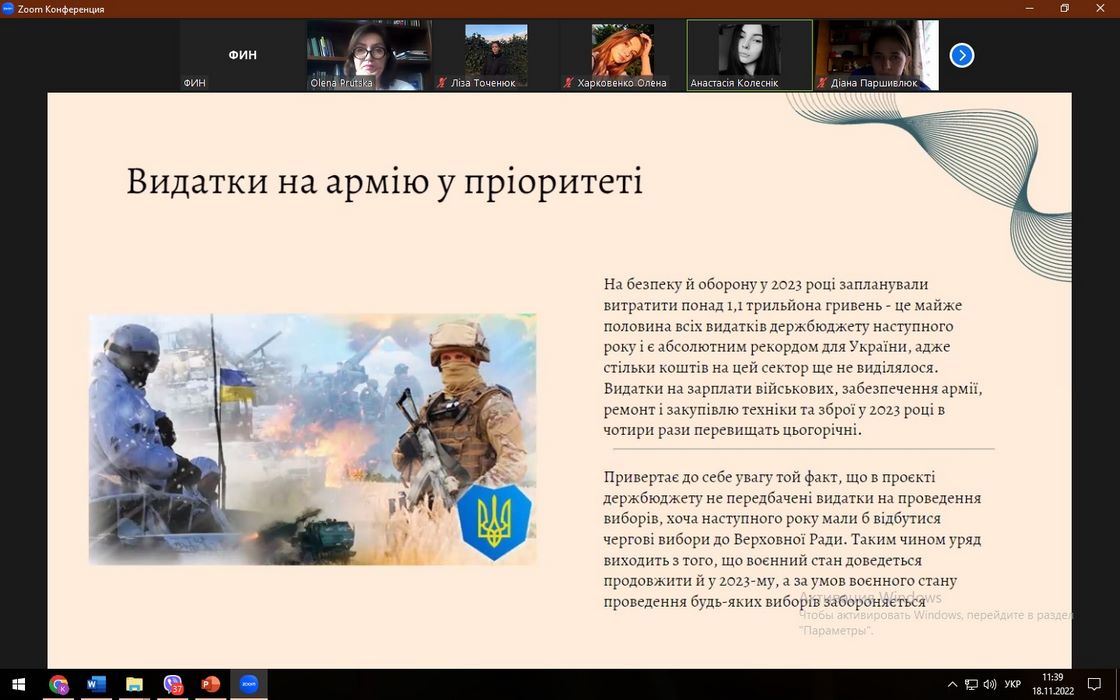This screenshot has height=700, width=1120.
Task: Open the taskbar clock and date
Action: [1052, 684]
